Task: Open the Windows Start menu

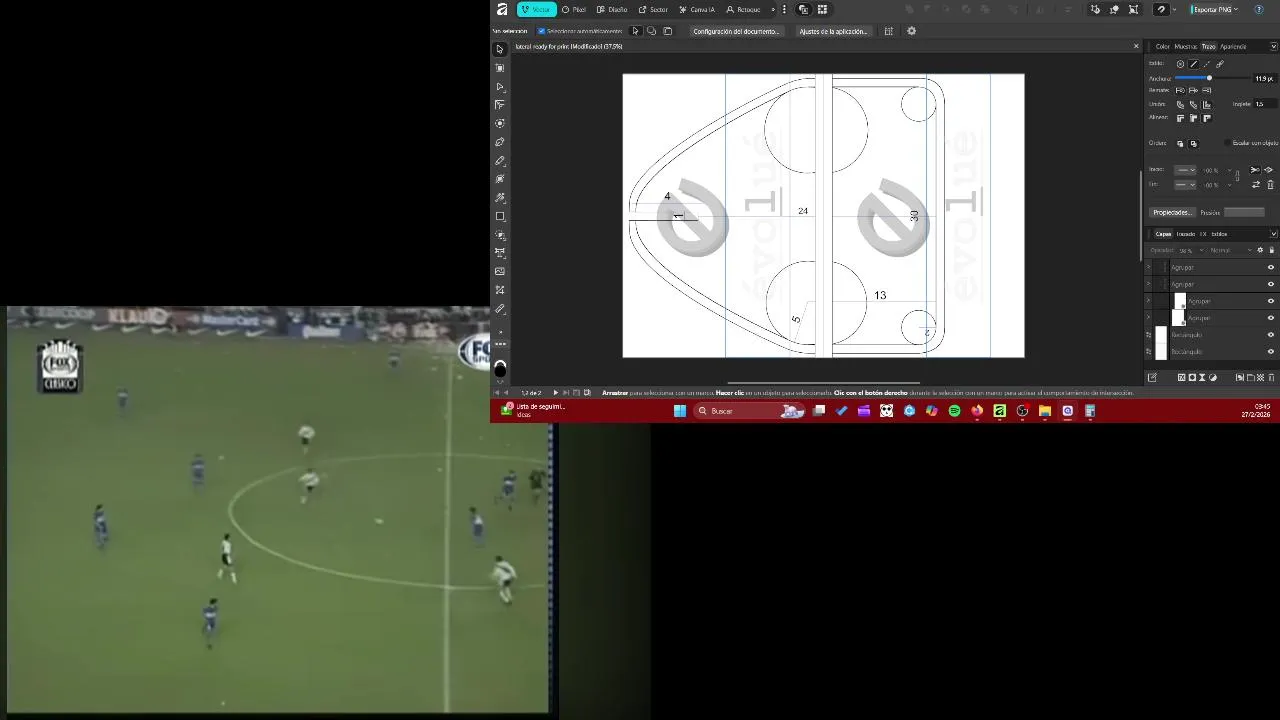Action: point(680,411)
